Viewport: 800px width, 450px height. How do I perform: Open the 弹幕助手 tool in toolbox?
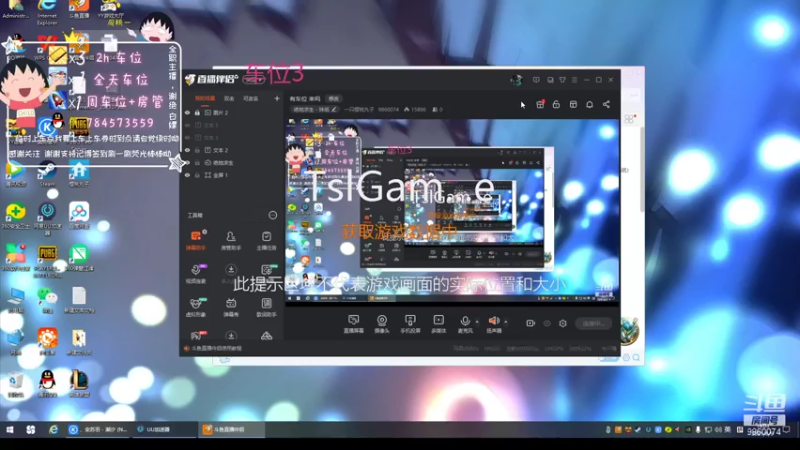tap(196, 240)
